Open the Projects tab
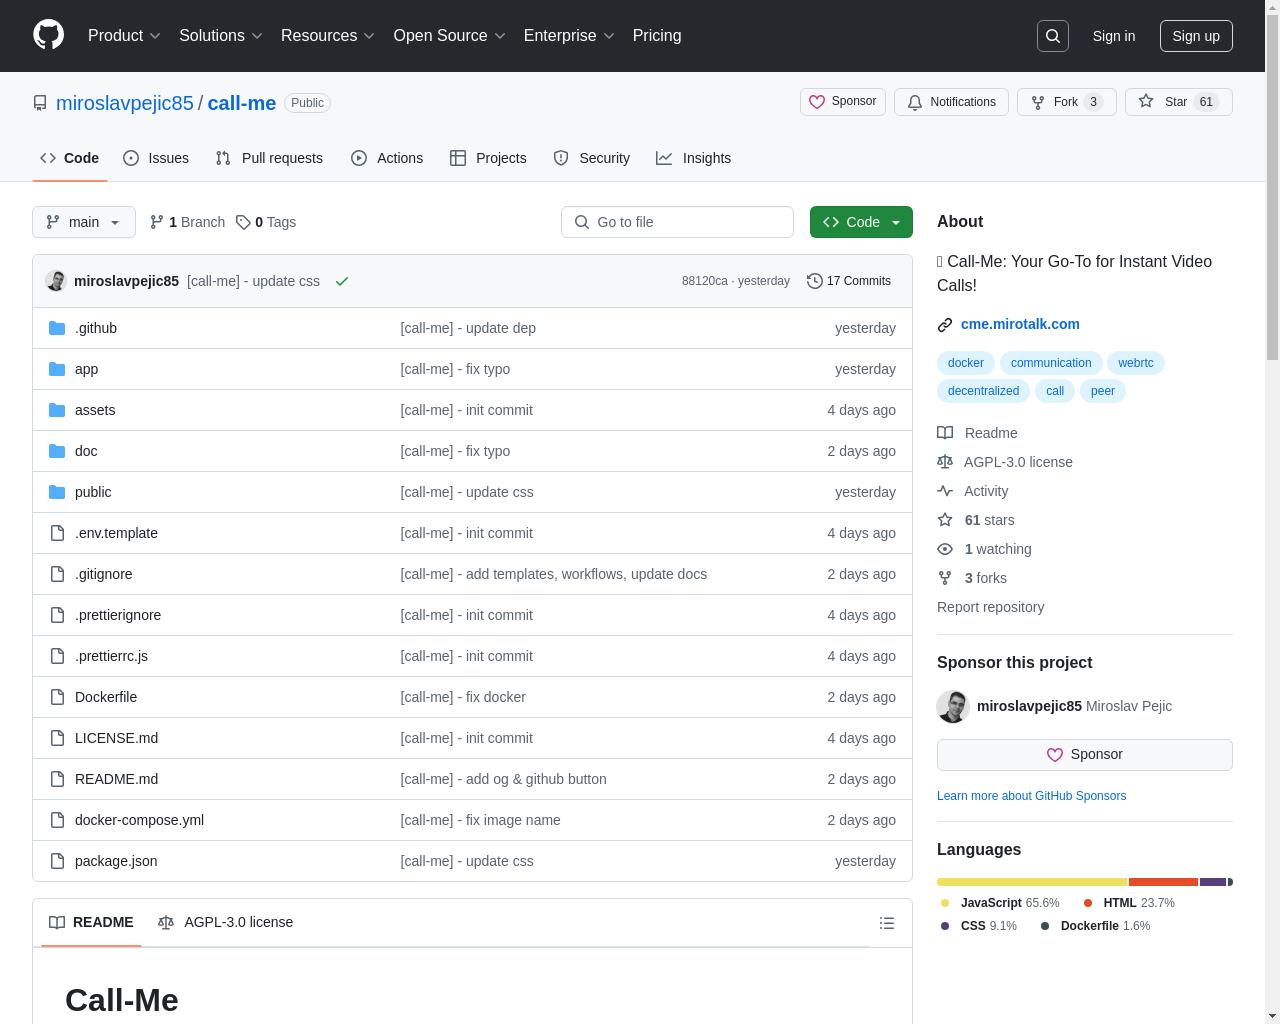Image resolution: width=1280 pixels, height=1024 pixels. point(488,158)
